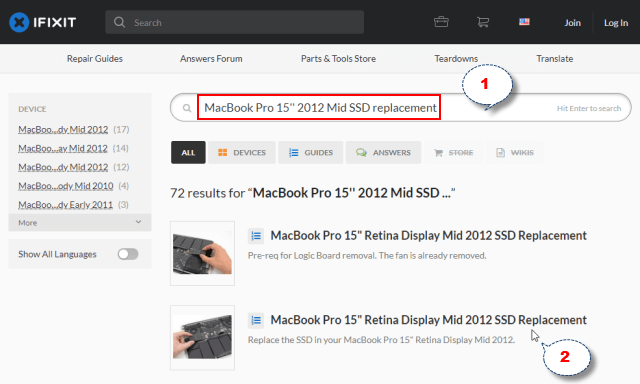Filter by device link with (17) results
This screenshot has height=384, width=640.
pos(63,129)
